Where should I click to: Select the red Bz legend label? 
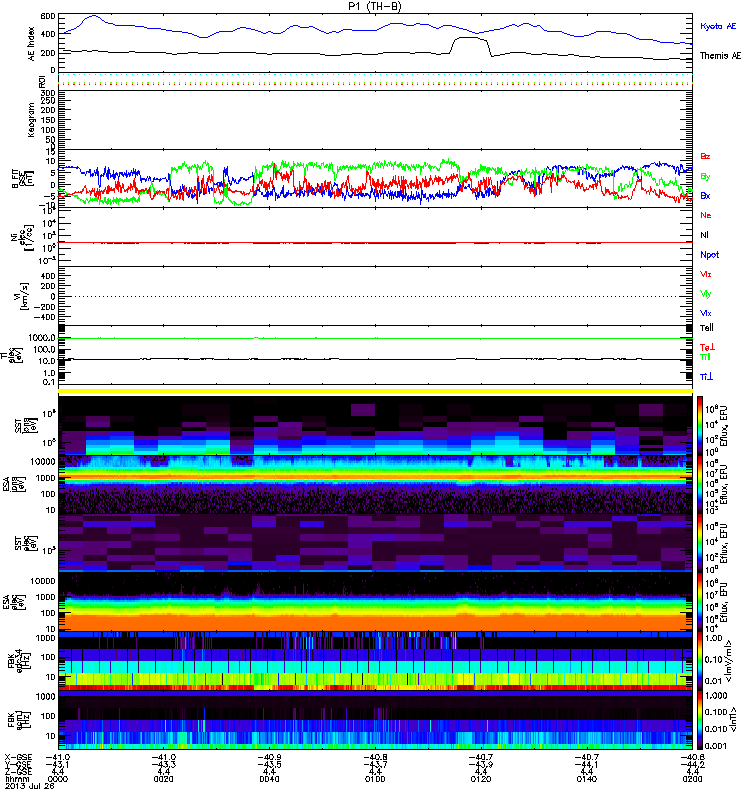coord(705,157)
